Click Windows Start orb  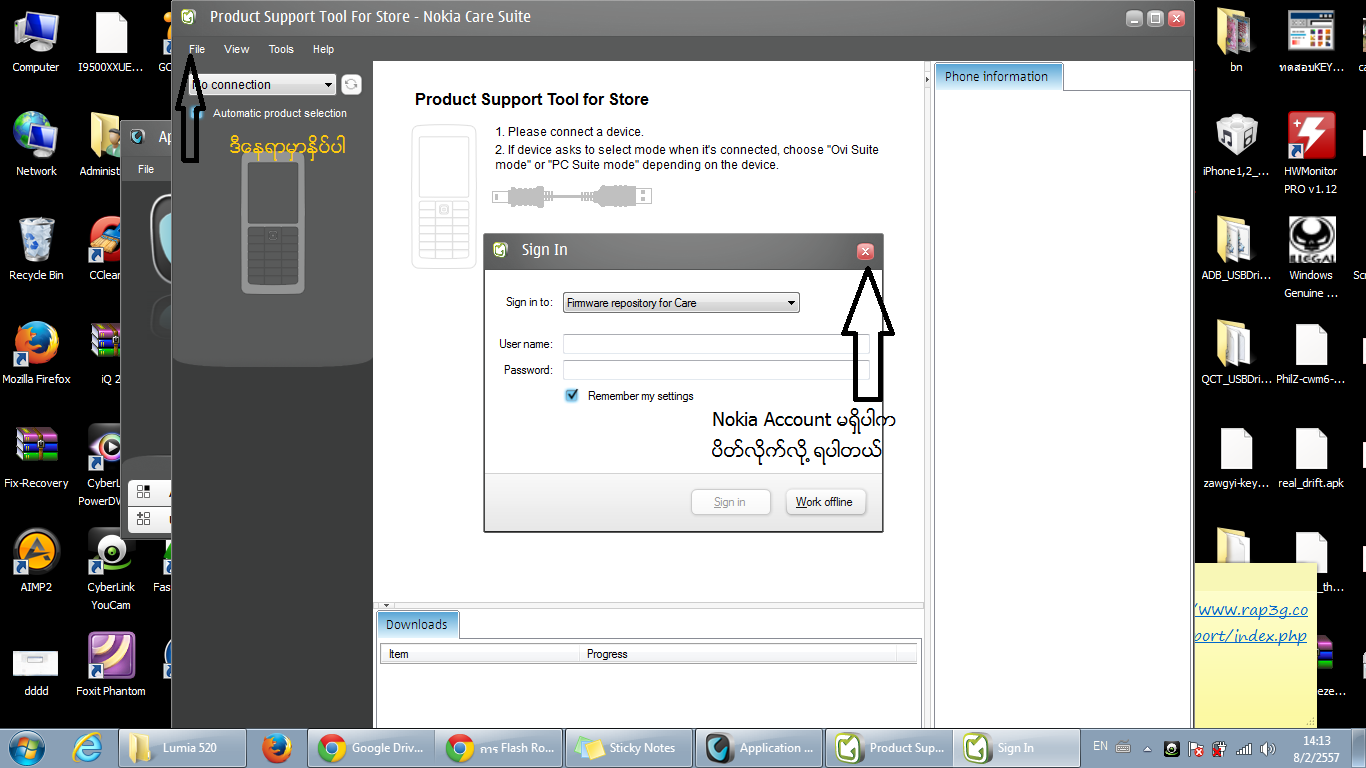tap(26, 748)
